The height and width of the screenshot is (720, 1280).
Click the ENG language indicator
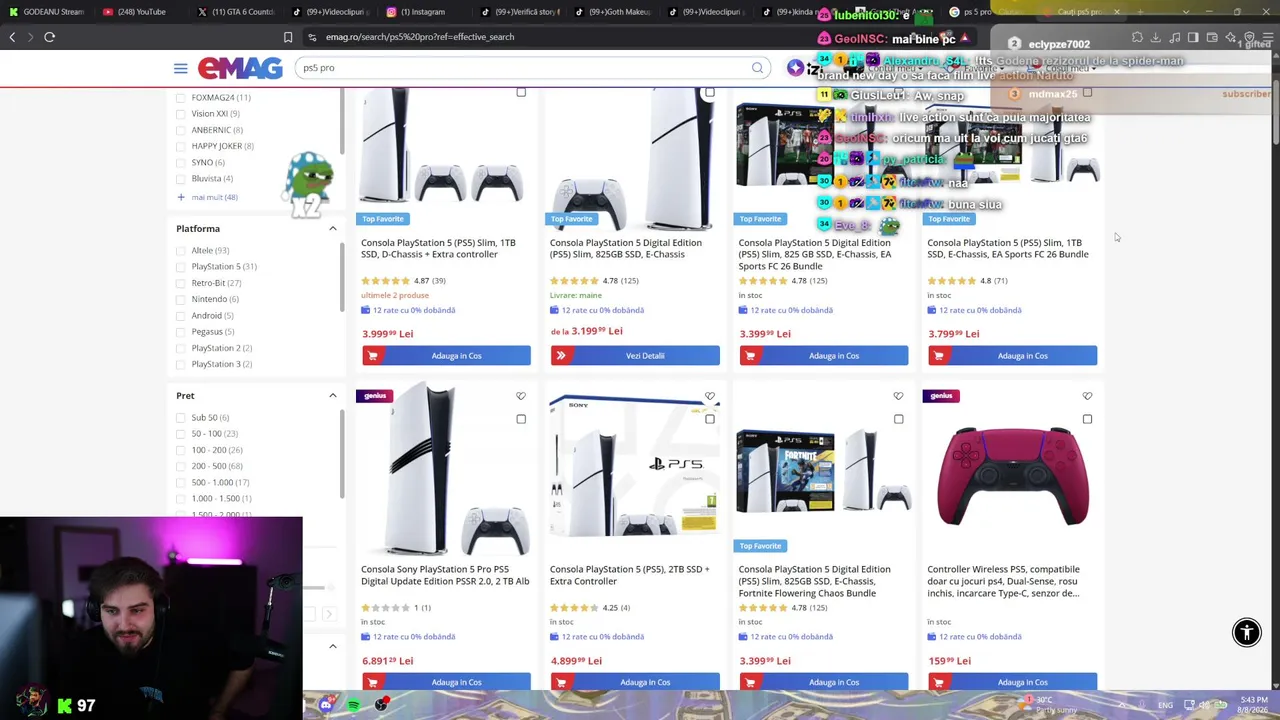1166,705
